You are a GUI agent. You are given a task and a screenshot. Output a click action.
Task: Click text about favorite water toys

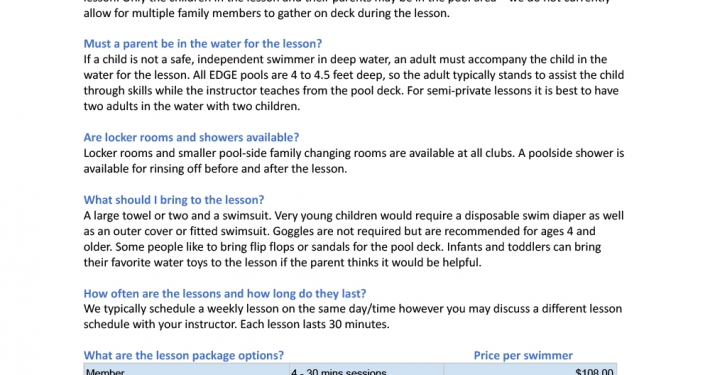point(283,262)
